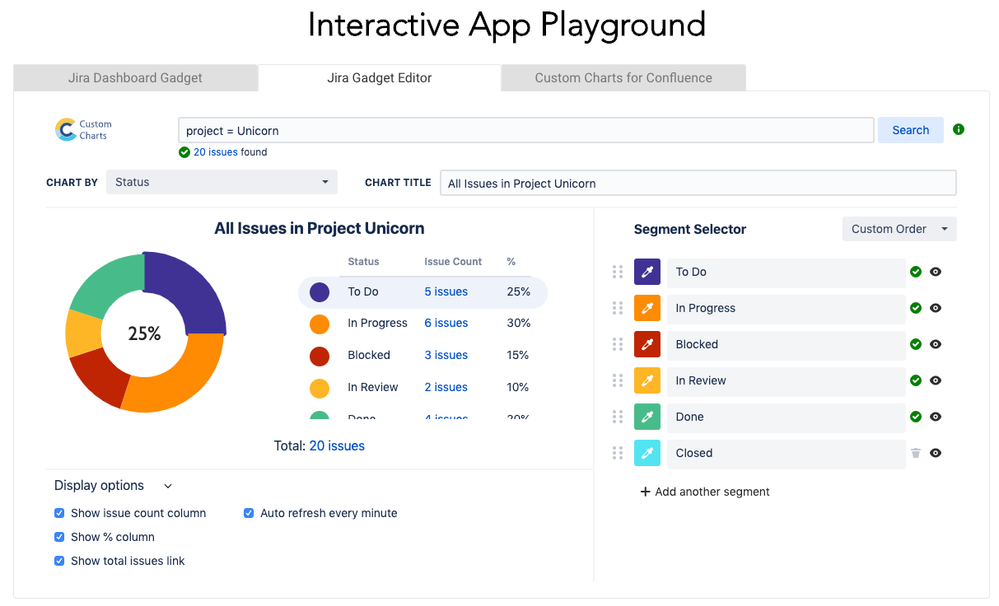This screenshot has height=606, width=999.
Task: Click the green info icon beside Search
Action: click(959, 130)
